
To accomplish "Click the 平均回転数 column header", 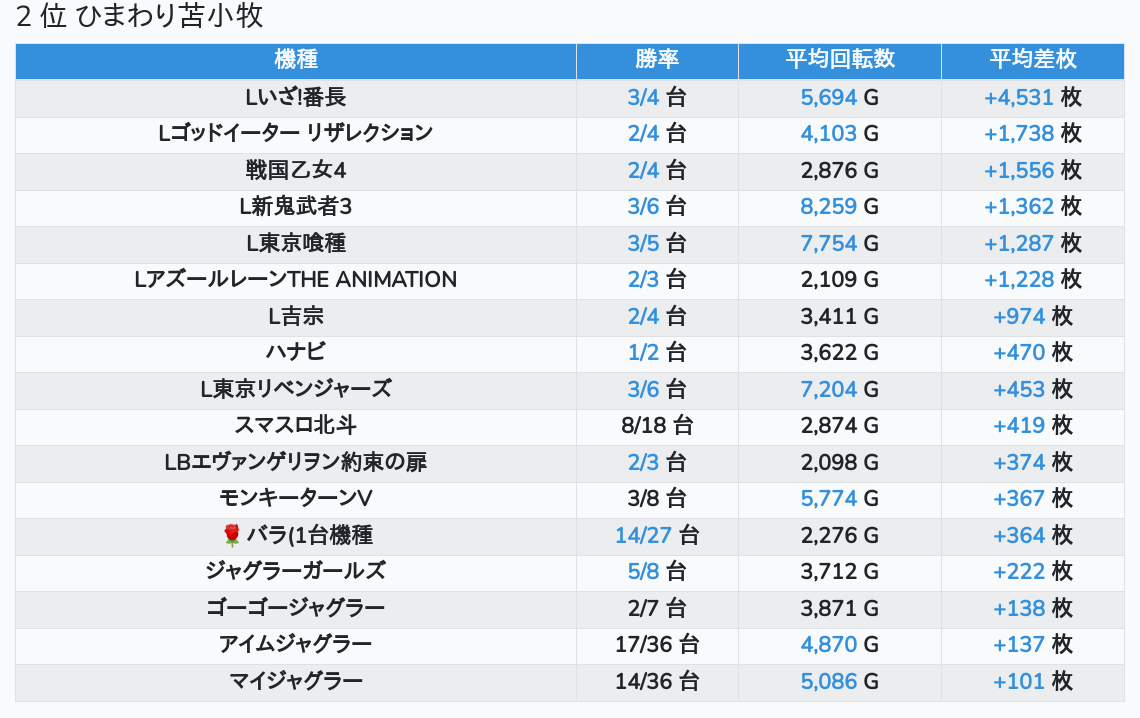I will (840, 59).
